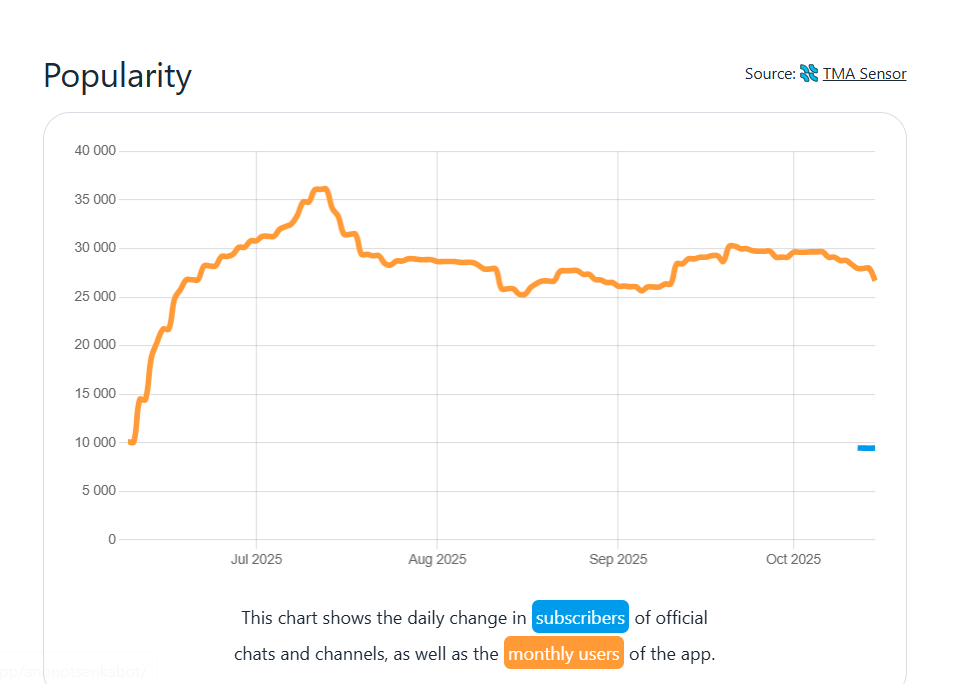Click the orange line's starting point at 10 000
The width and height of the screenshot is (965, 684).
point(132,441)
